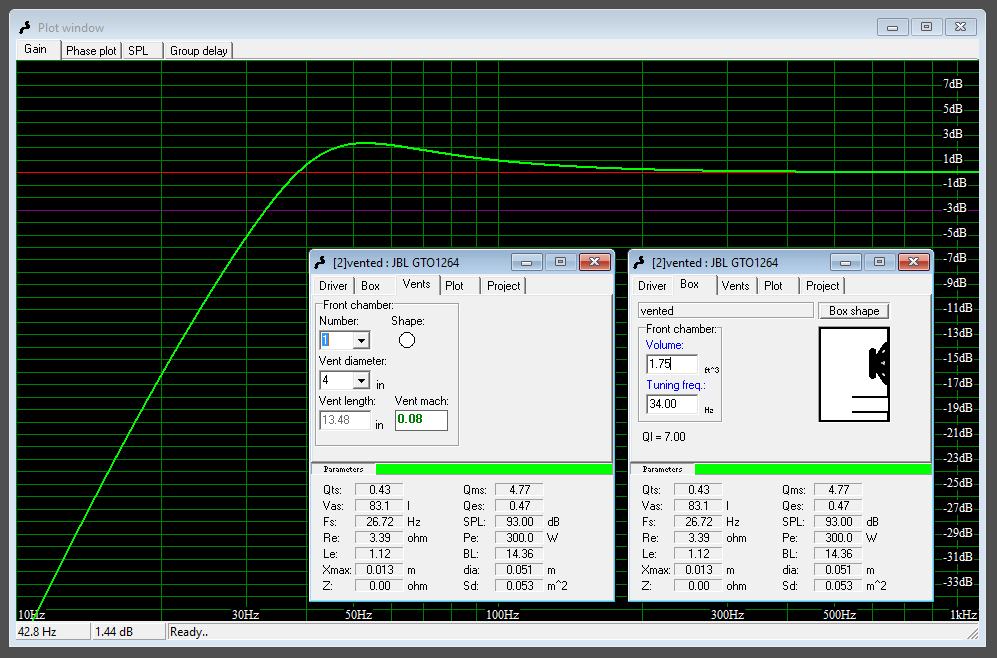
Task: Click SPL value 93.00 in Box-tab window
Action: click(x=839, y=522)
